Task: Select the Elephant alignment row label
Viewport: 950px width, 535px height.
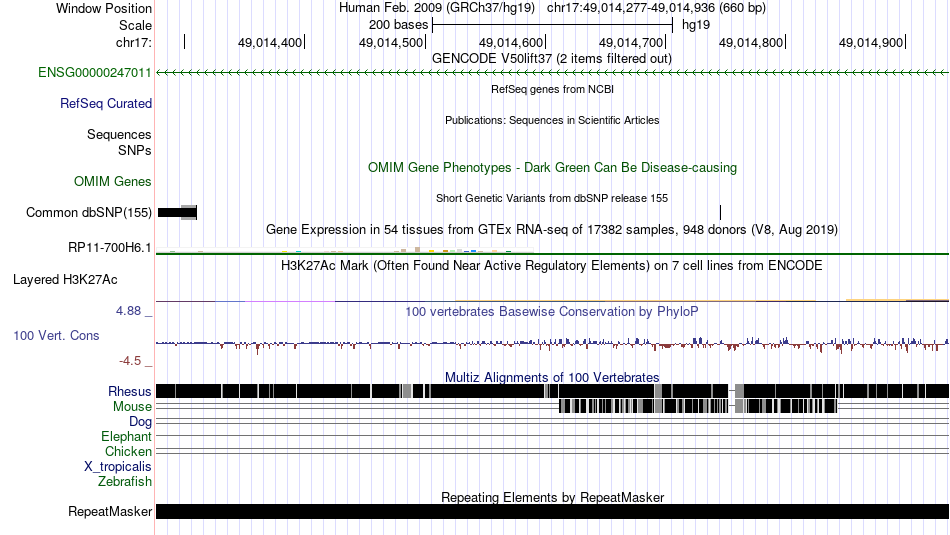Action: point(127,437)
